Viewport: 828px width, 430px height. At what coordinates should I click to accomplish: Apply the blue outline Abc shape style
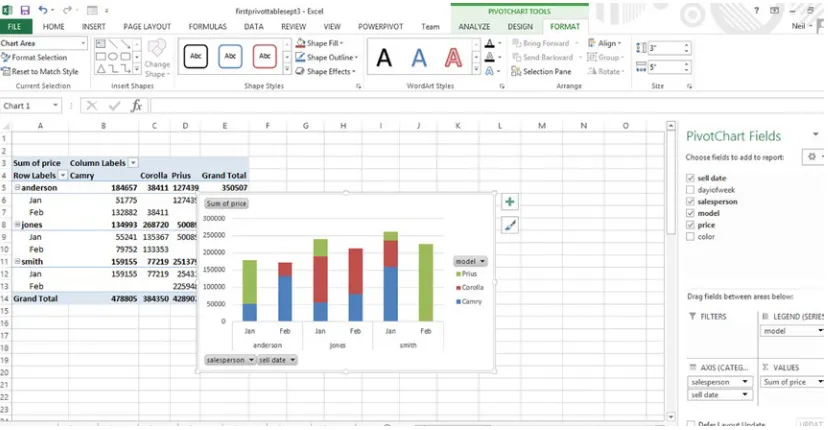(230, 57)
